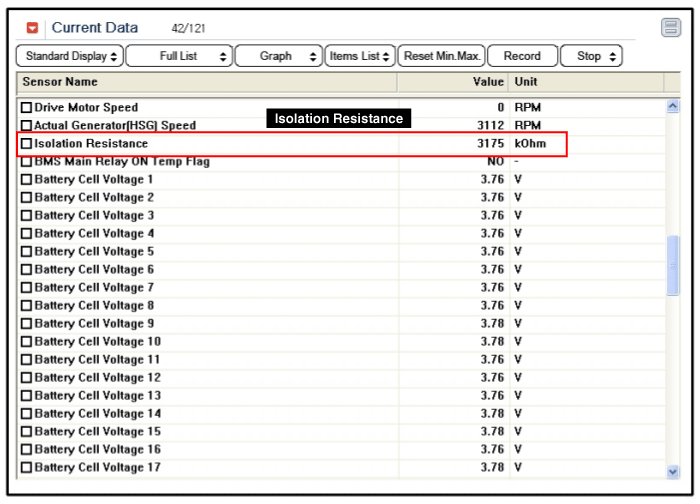This screenshot has height=504, width=700.
Task: Expand the Items List dropdown
Action: (x=360, y=56)
